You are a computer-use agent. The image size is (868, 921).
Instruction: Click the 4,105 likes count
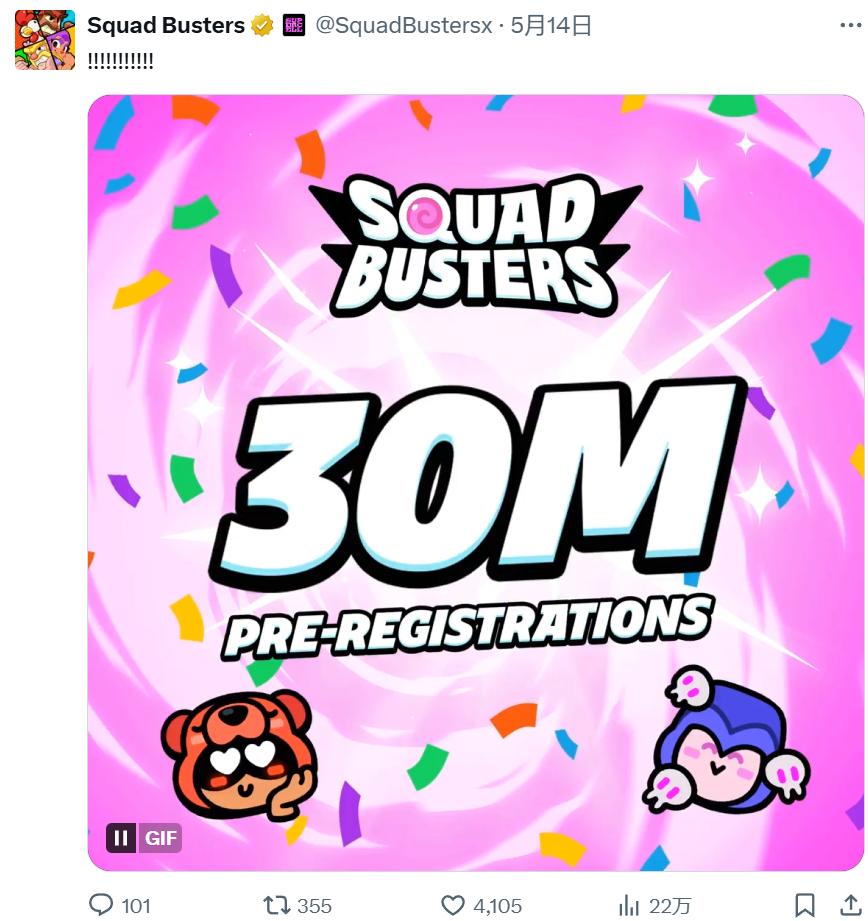click(497, 906)
